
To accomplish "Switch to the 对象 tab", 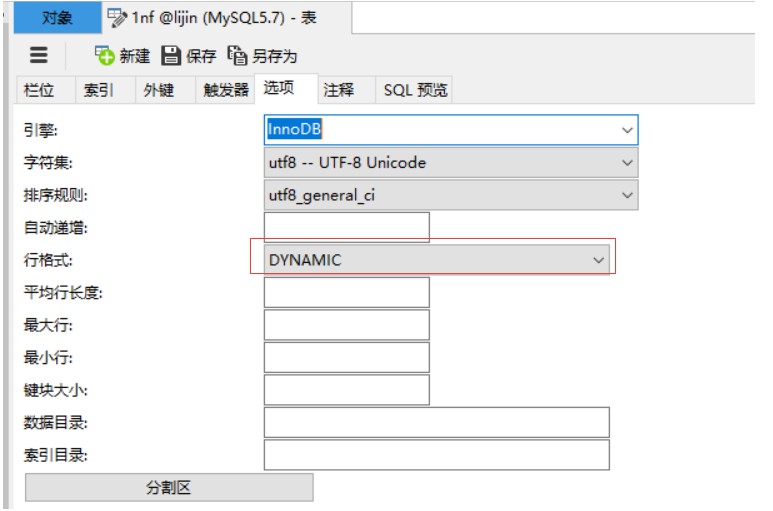I will point(57,18).
